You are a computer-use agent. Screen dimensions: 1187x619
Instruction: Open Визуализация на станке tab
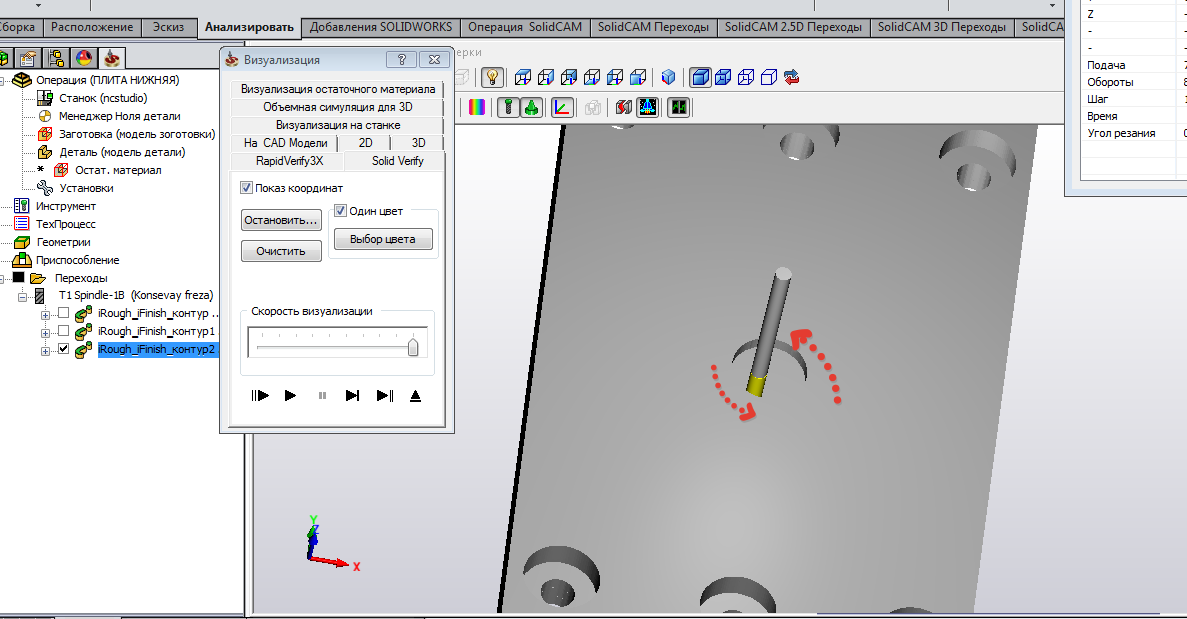(338, 125)
